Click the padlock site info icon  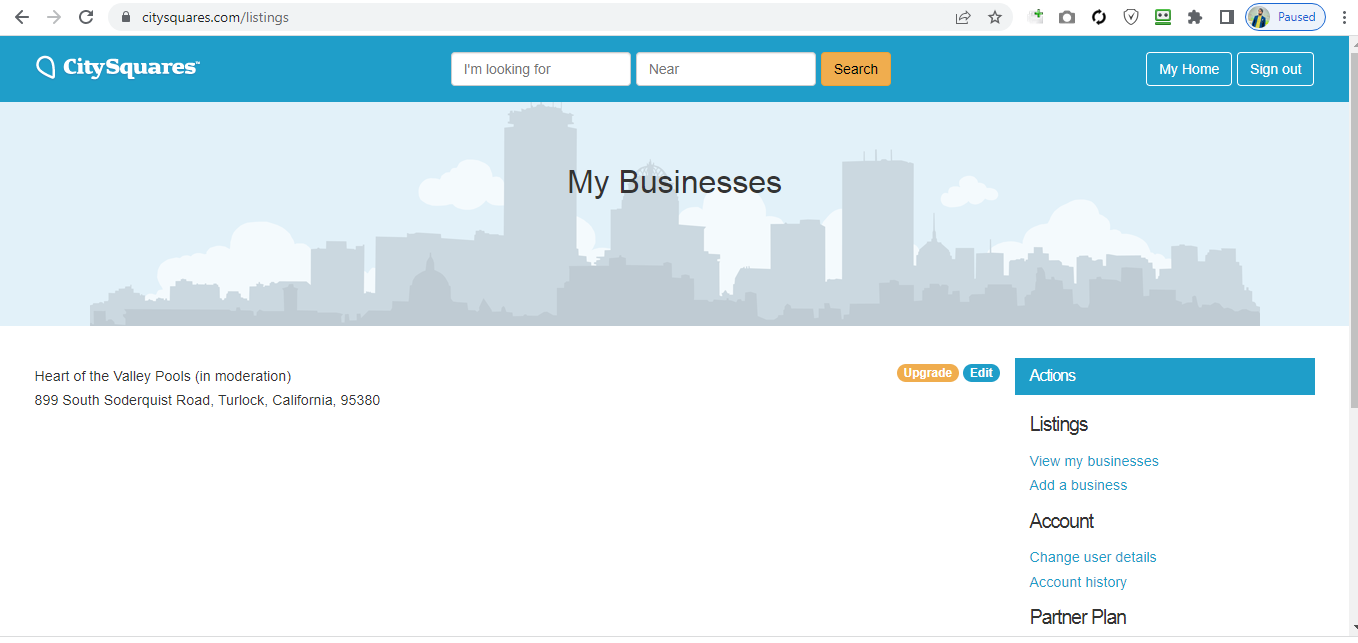126,17
